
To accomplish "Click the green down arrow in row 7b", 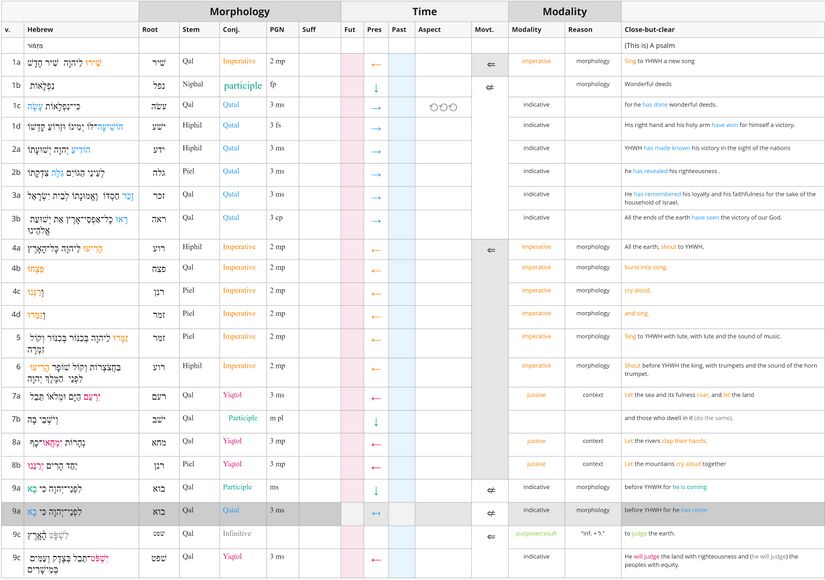I will point(376,422).
